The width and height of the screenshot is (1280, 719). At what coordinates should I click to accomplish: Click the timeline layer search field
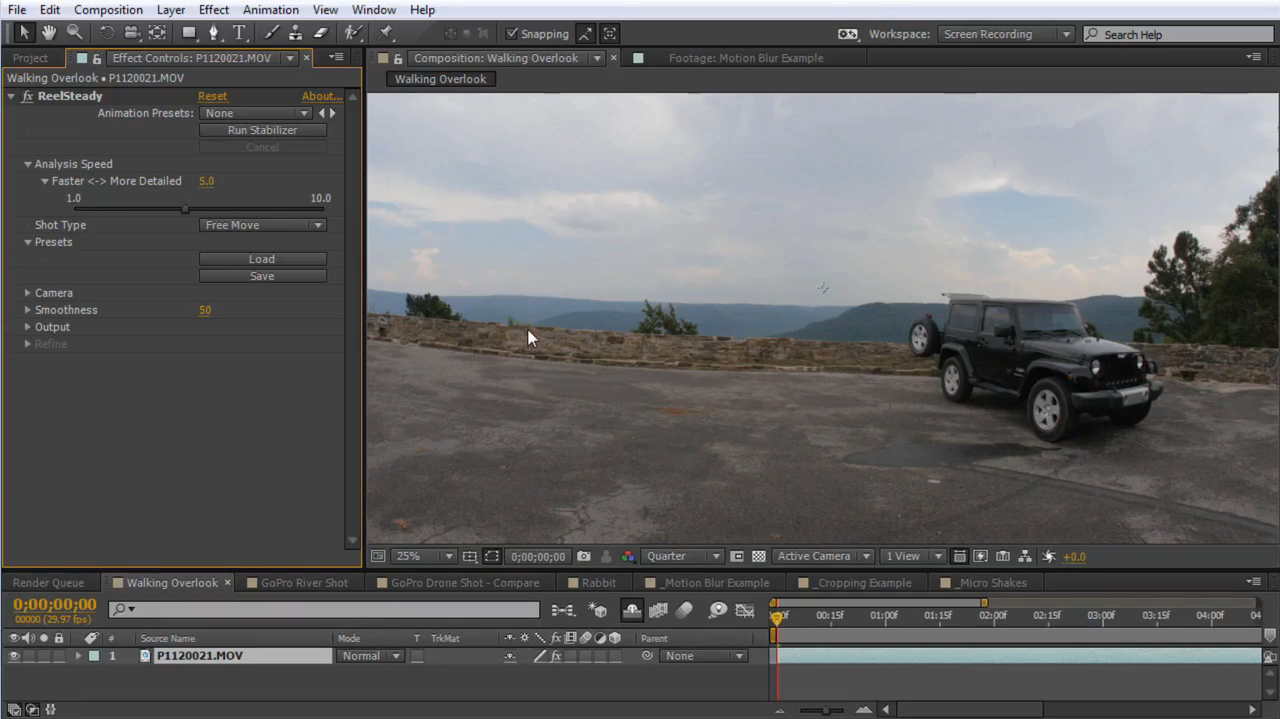pos(325,609)
